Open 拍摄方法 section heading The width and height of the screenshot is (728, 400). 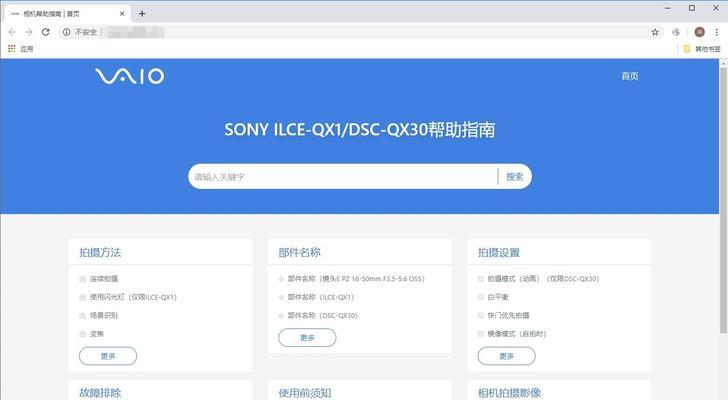[100, 252]
